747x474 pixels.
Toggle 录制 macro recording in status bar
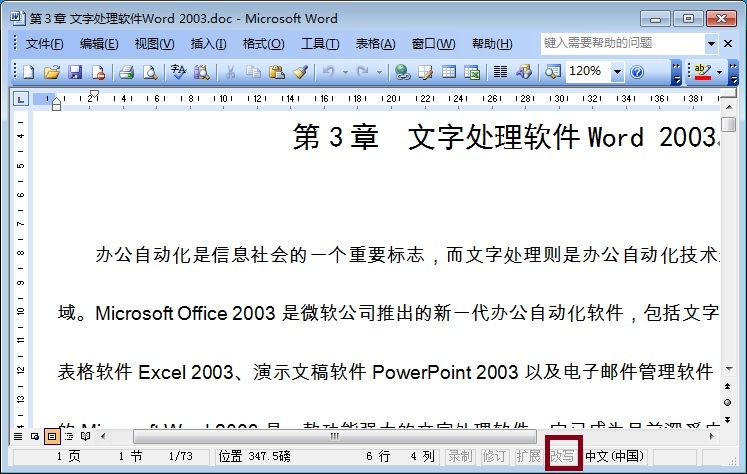(460, 456)
